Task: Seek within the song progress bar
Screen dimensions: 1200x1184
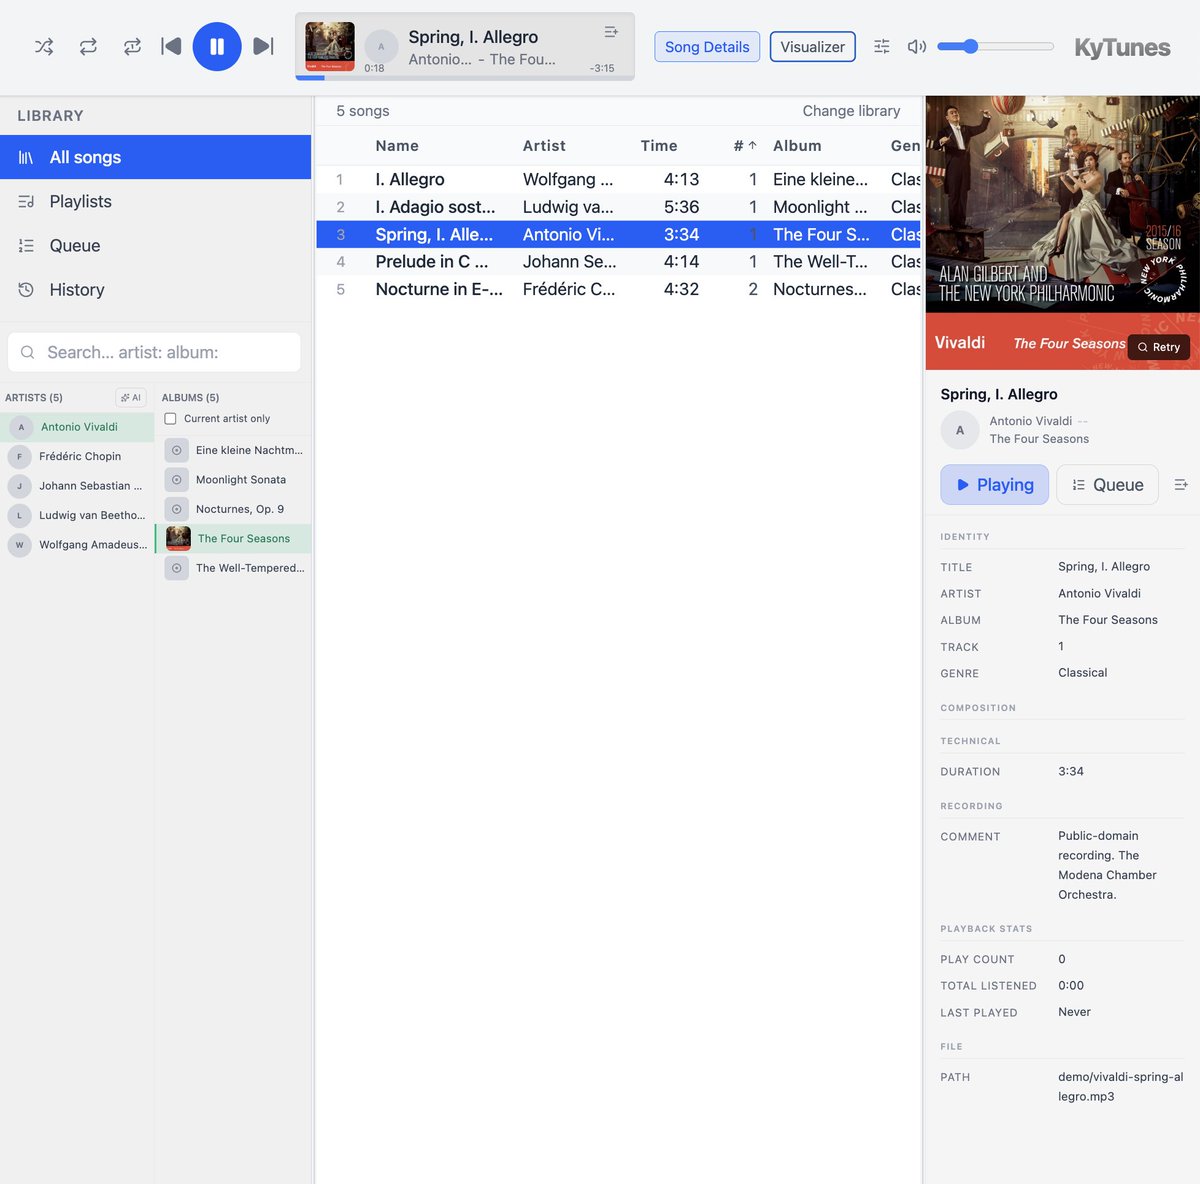Action: tap(465, 77)
